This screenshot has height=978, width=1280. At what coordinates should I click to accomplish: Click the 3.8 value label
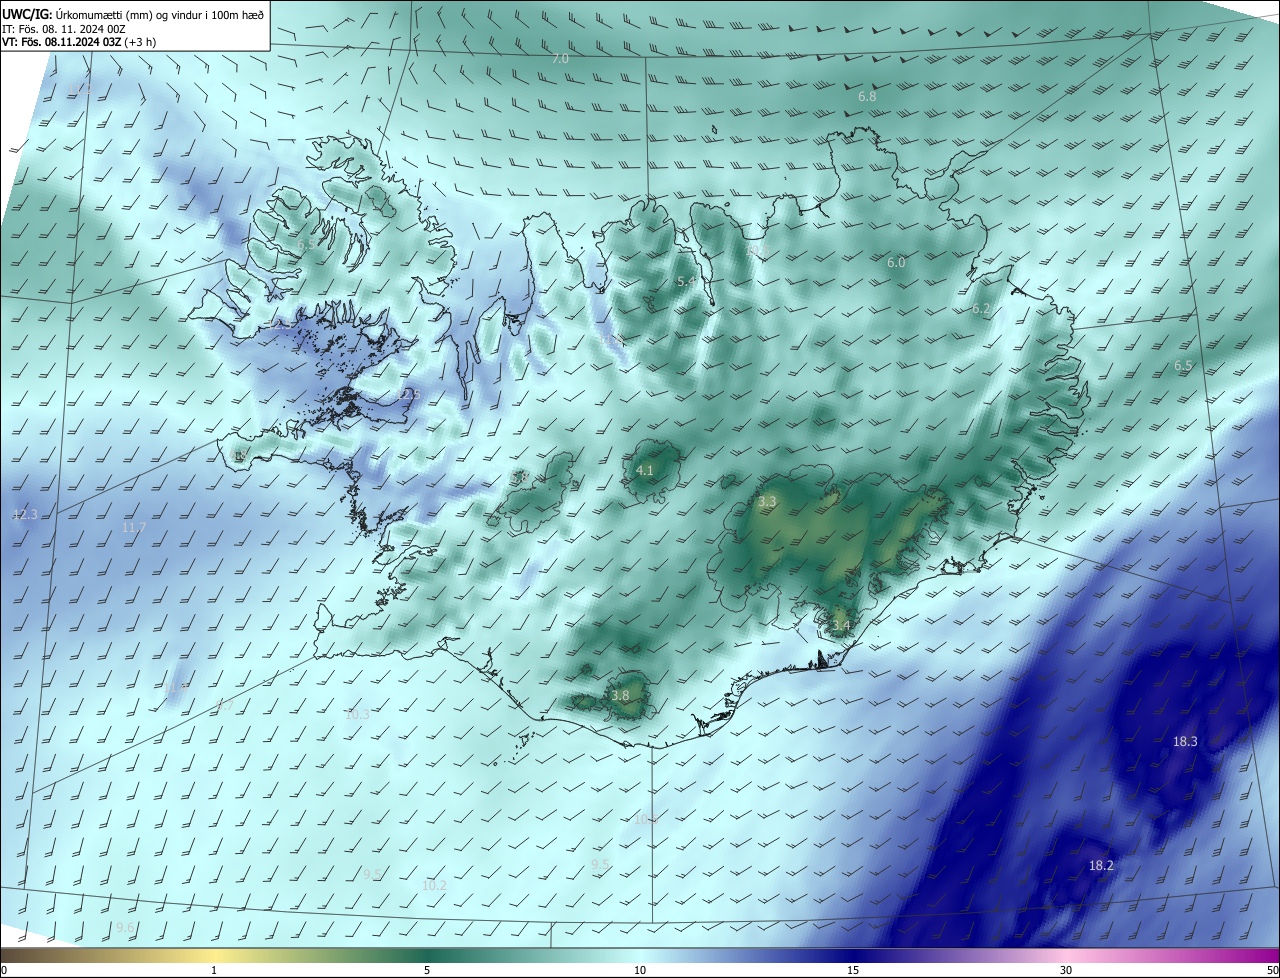(x=620, y=695)
